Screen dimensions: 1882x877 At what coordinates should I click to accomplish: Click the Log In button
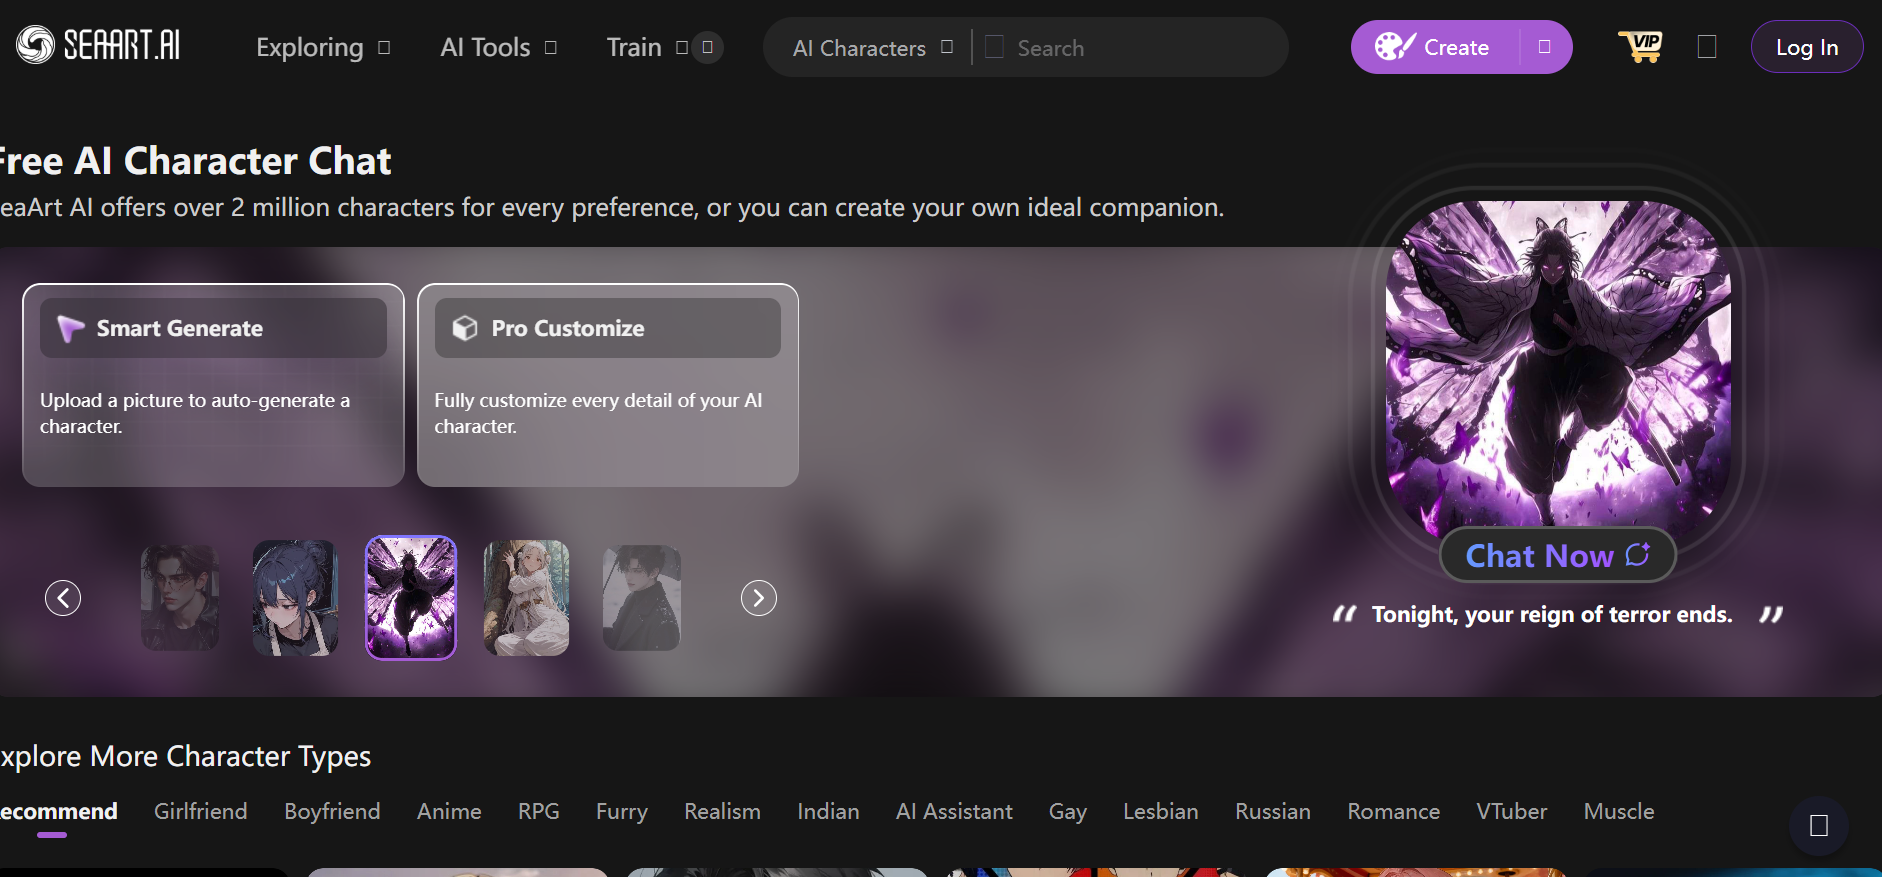point(1806,47)
